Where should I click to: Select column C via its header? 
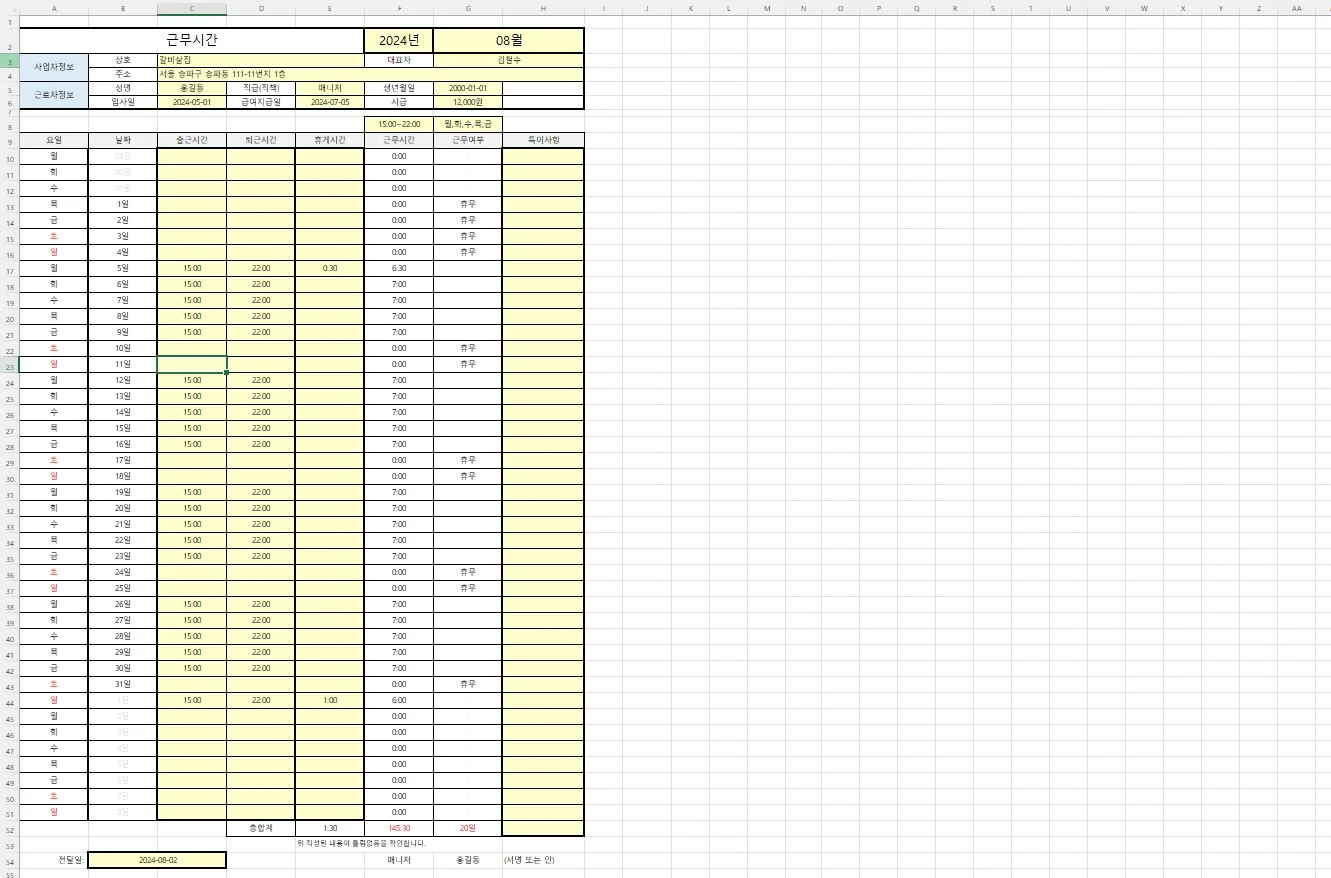pos(192,8)
